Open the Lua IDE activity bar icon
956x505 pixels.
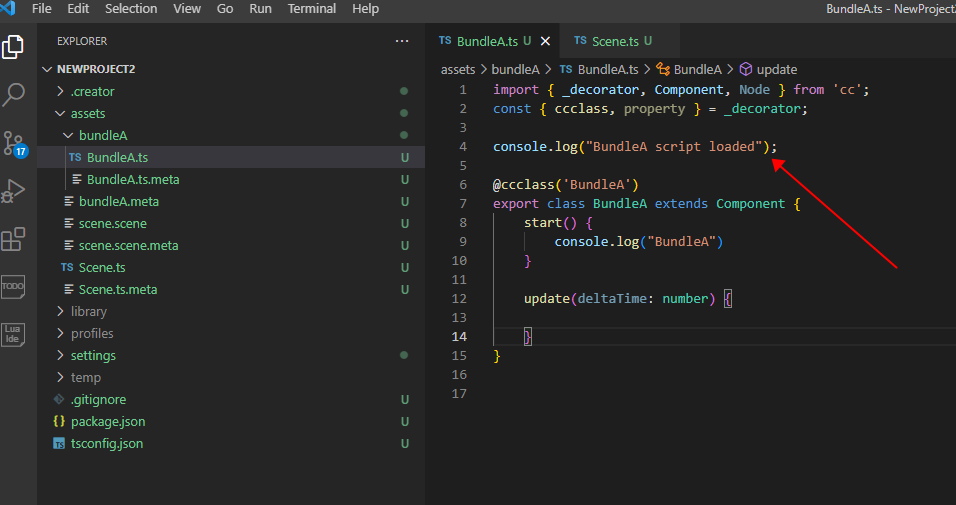14,335
